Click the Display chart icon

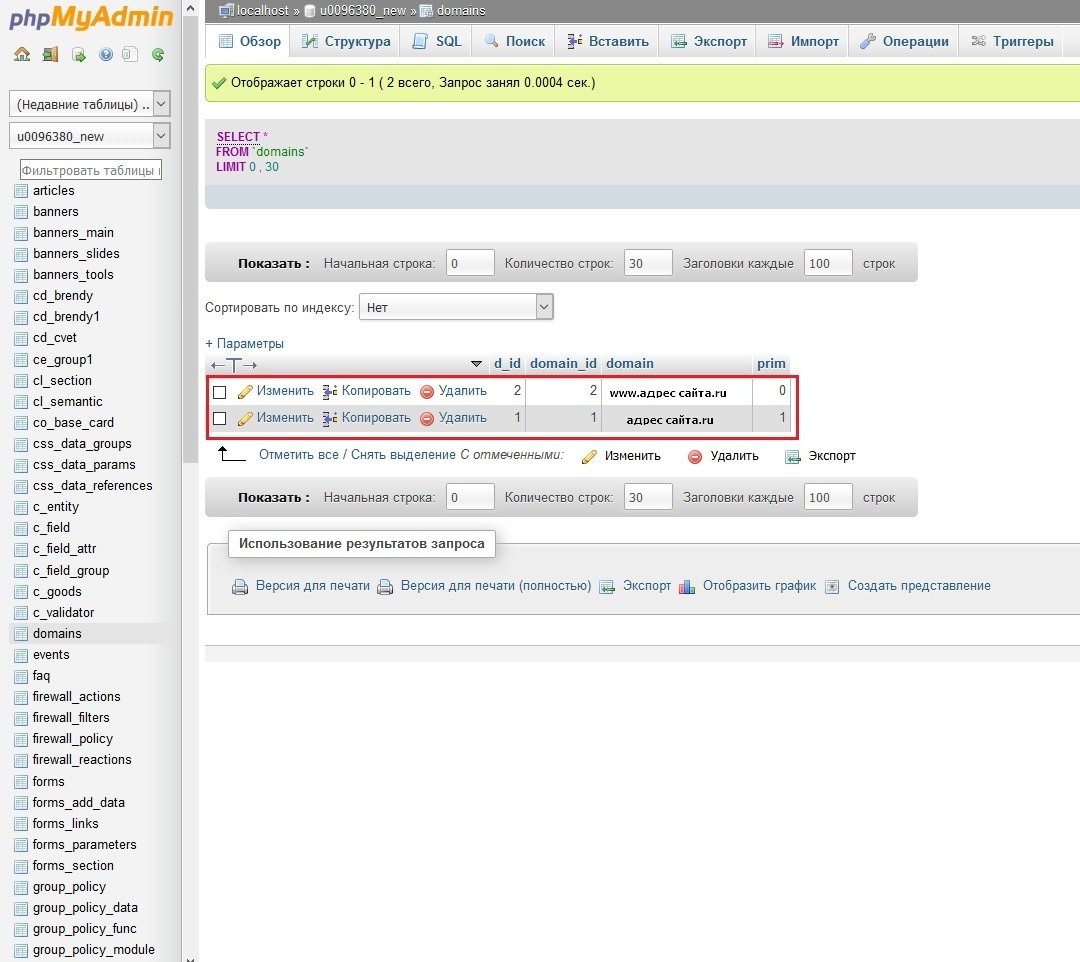[x=687, y=587]
